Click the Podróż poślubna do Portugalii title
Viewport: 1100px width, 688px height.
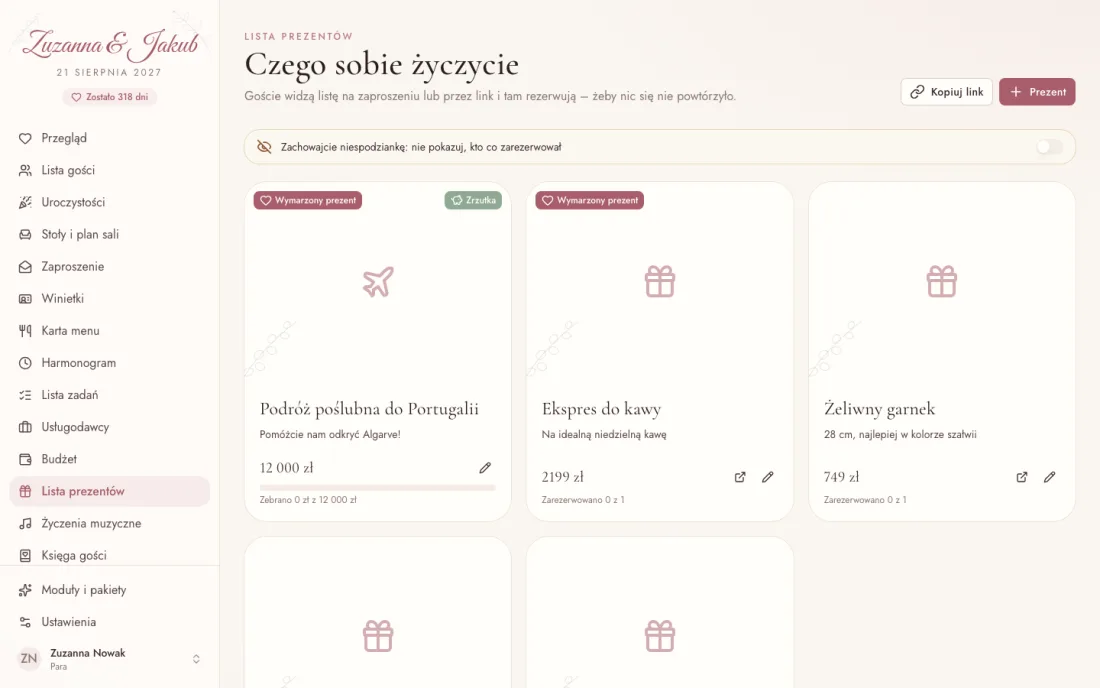369,409
